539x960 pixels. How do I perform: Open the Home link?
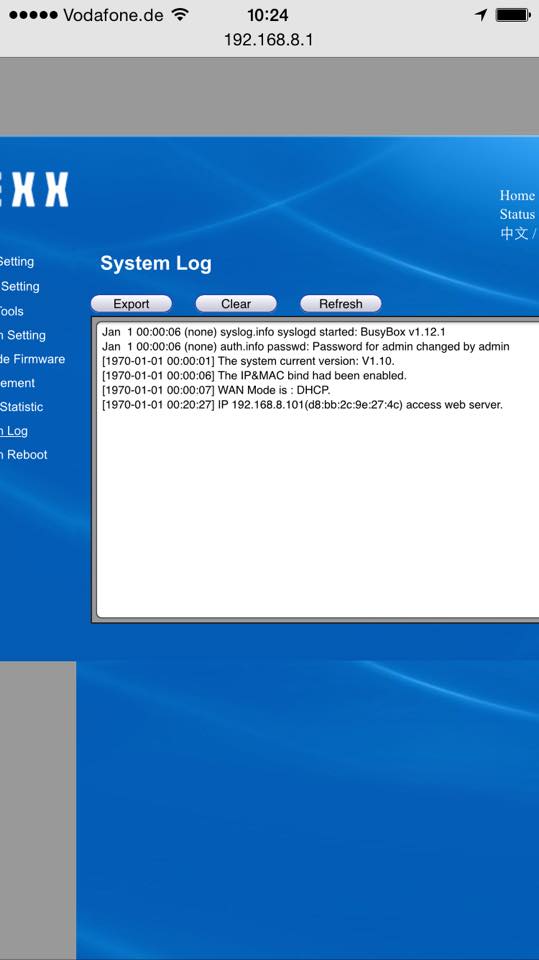tap(518, 195)
